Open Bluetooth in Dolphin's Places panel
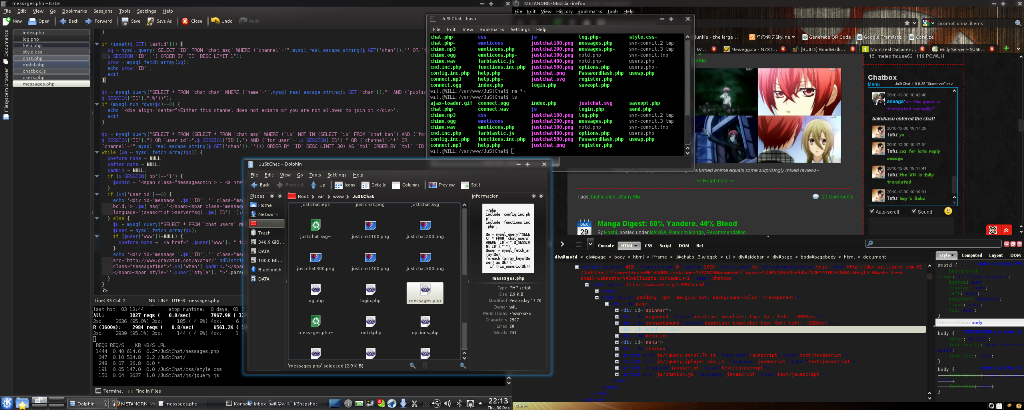Viewport: 1024px width, 410px height. (264, 269)
